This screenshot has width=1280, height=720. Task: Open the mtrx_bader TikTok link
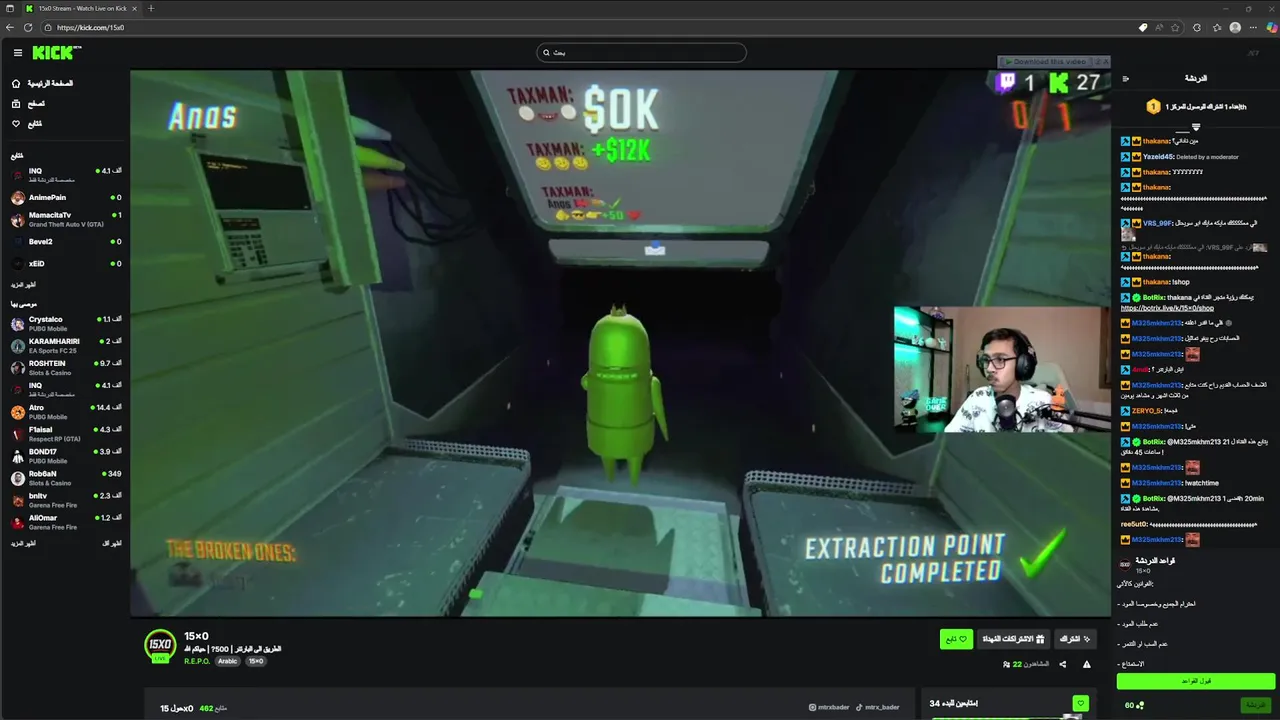click(877, 707)
